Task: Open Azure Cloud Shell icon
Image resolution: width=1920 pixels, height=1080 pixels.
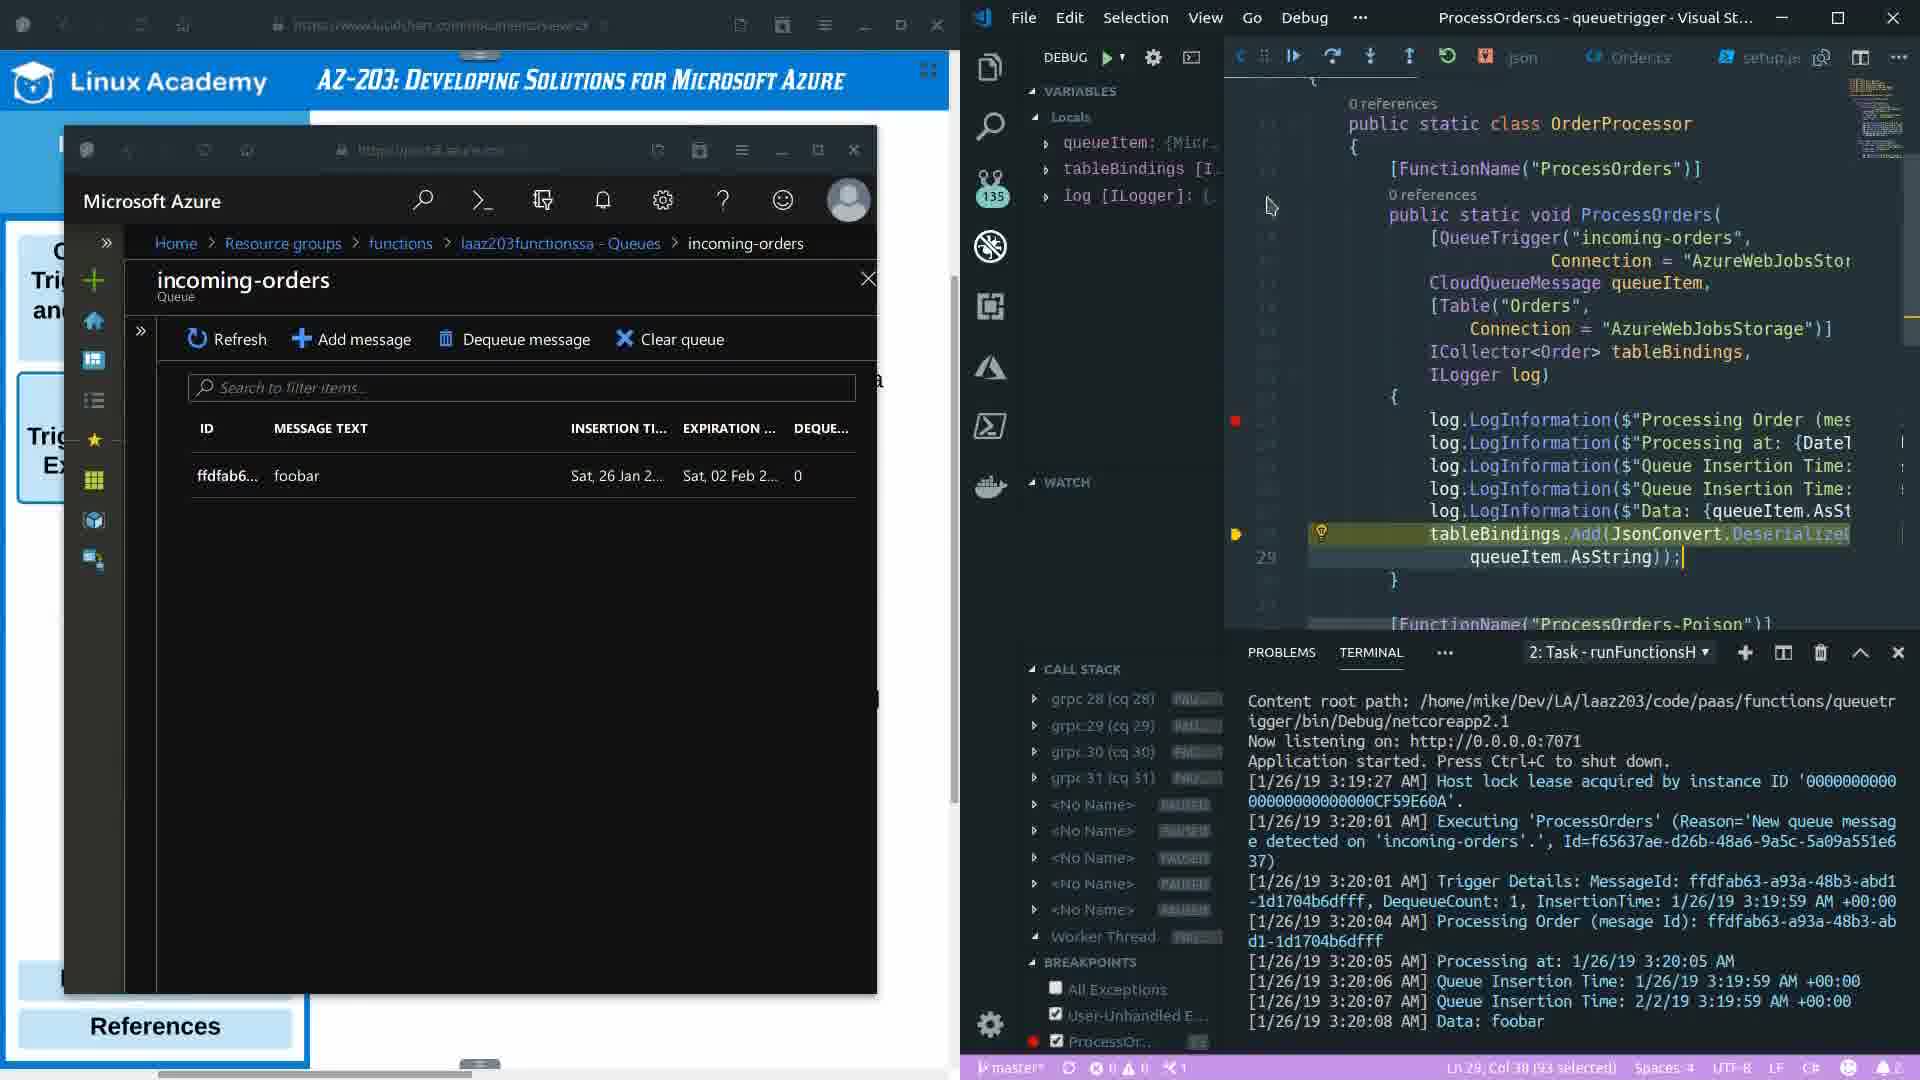Action: click(x=482, y=201)
